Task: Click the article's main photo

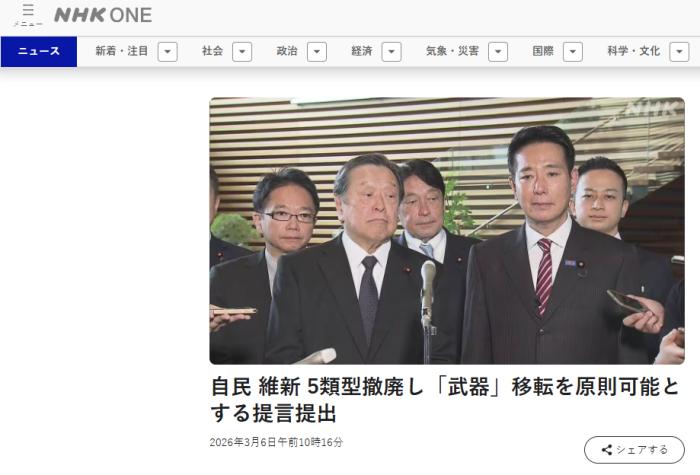Action: coord(447,231)
